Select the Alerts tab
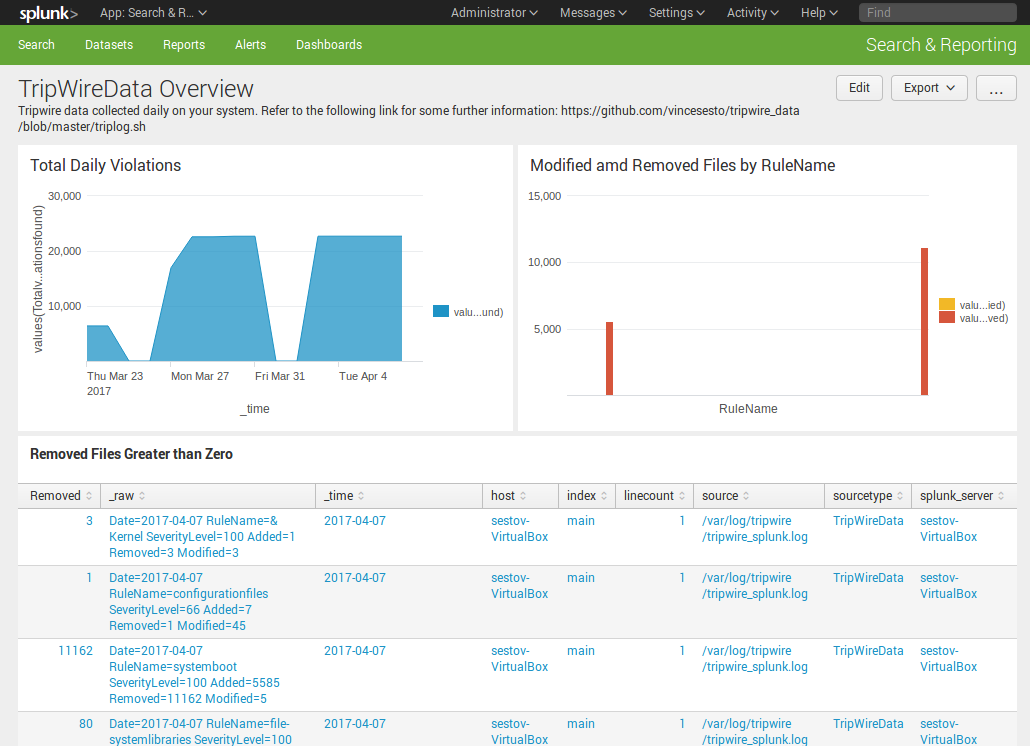Screen dimensions: 1030x746 [250, 44]
